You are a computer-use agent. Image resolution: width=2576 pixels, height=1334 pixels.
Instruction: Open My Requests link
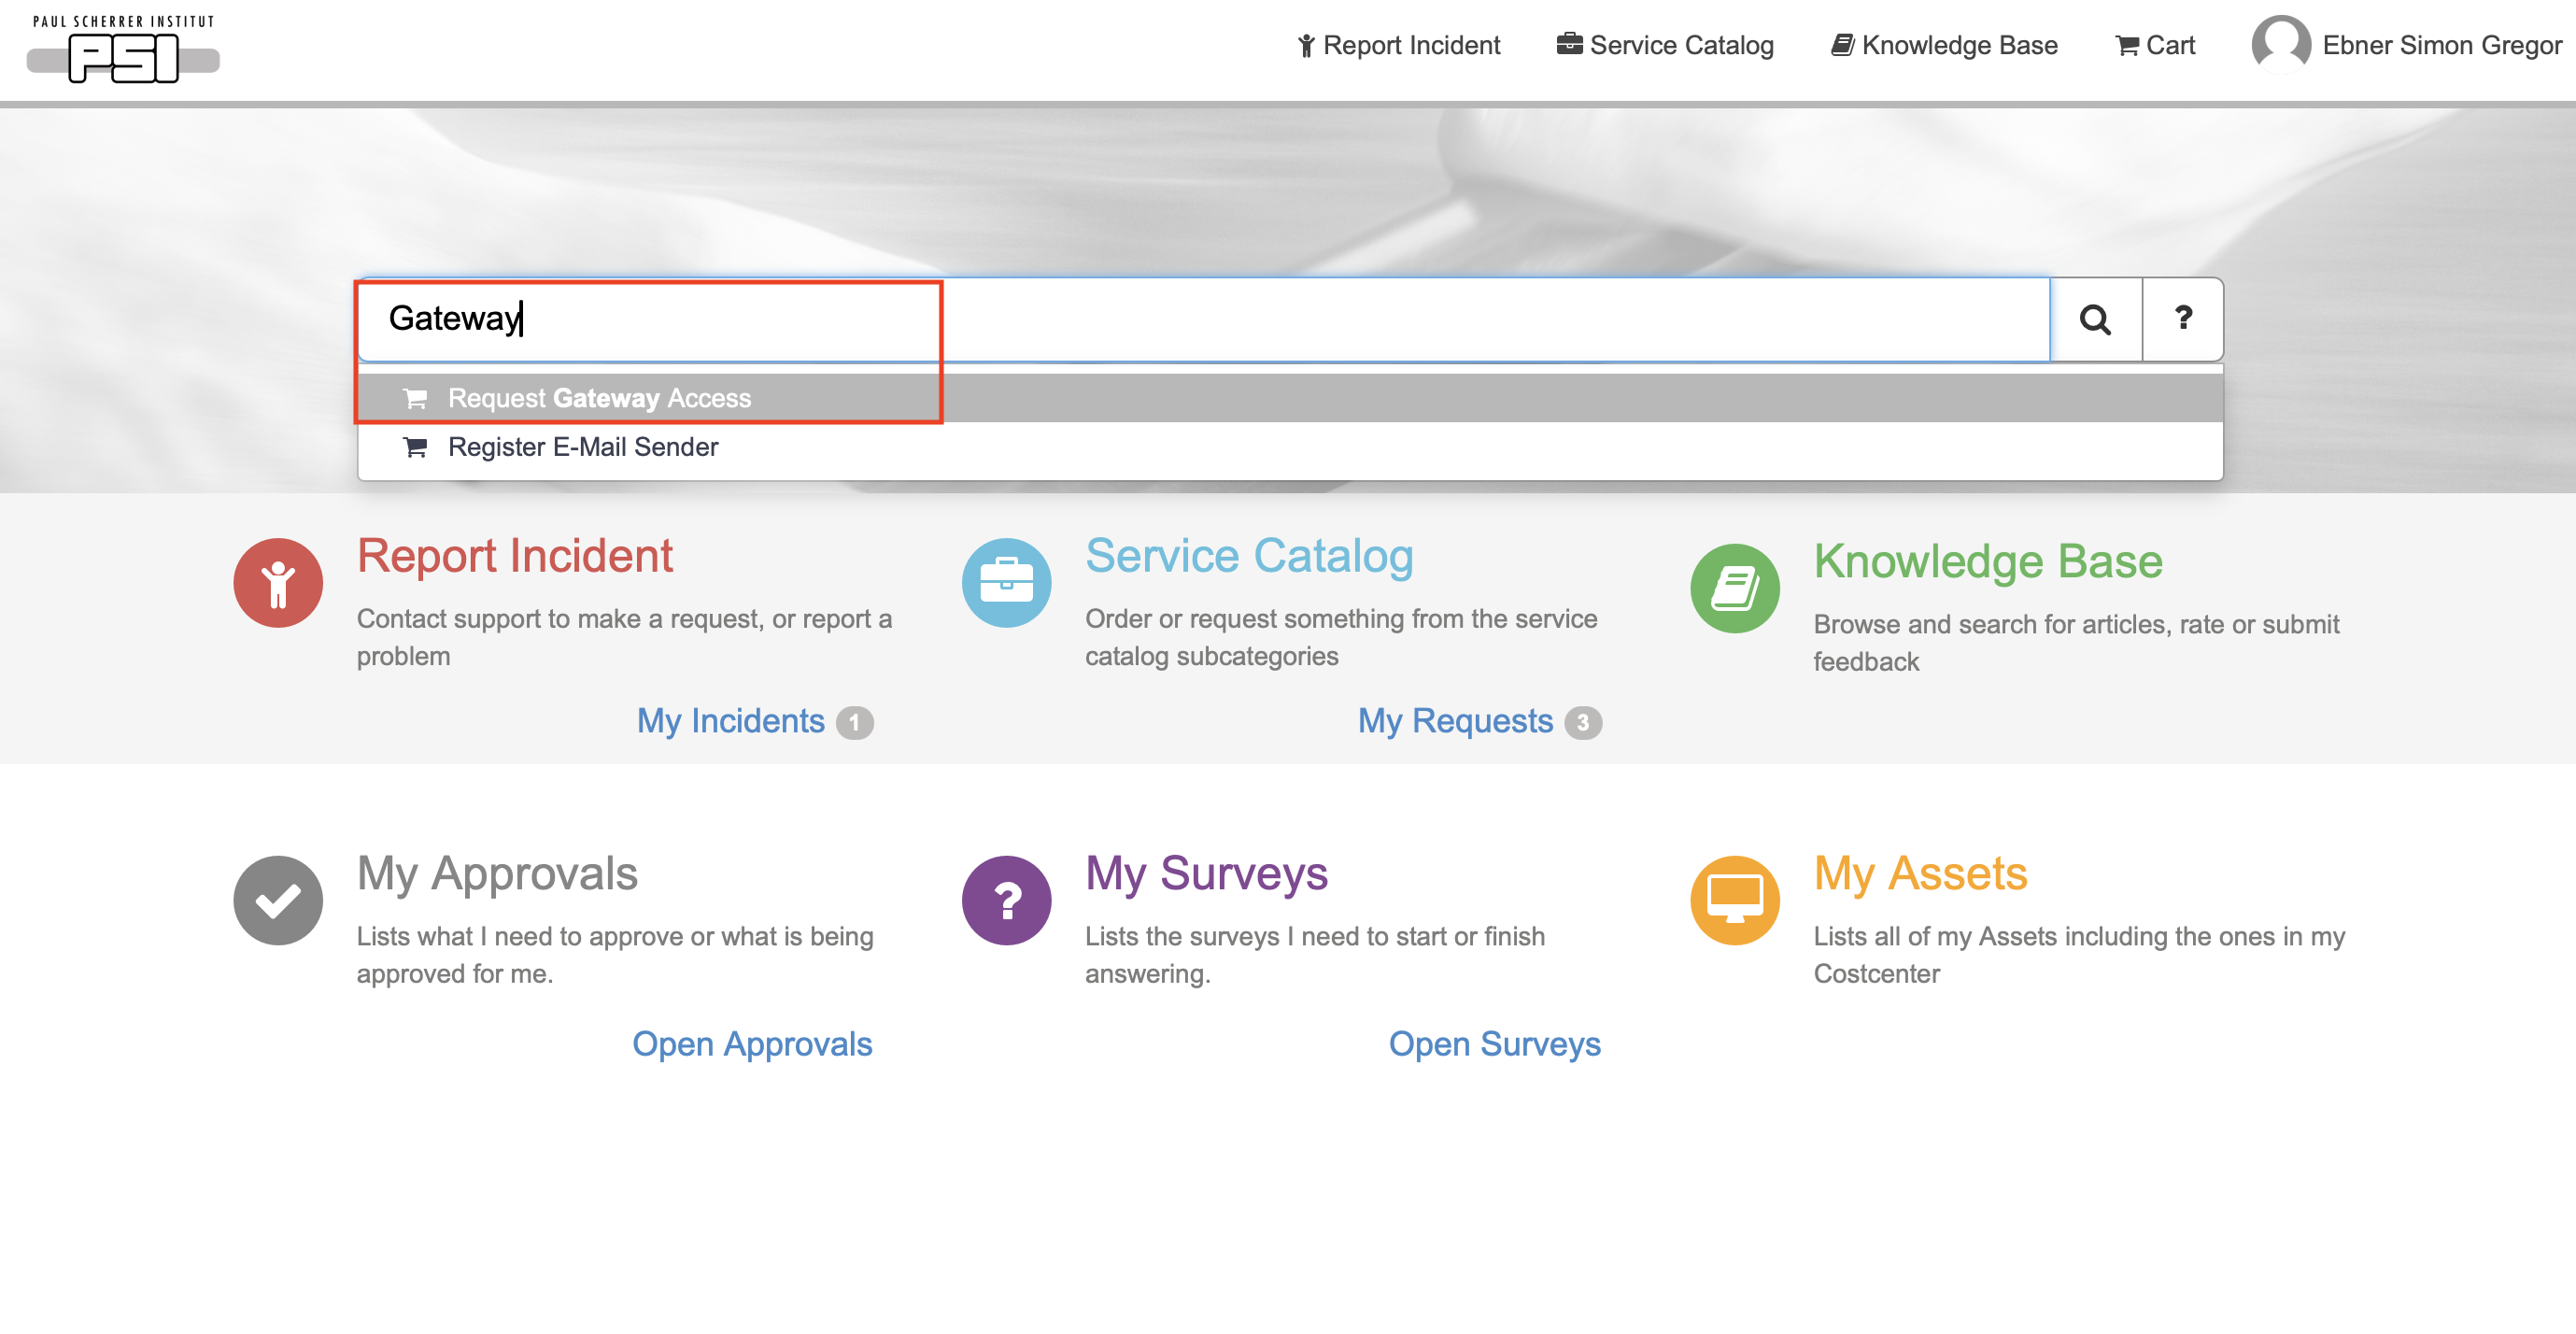(x=1455, y=721)
